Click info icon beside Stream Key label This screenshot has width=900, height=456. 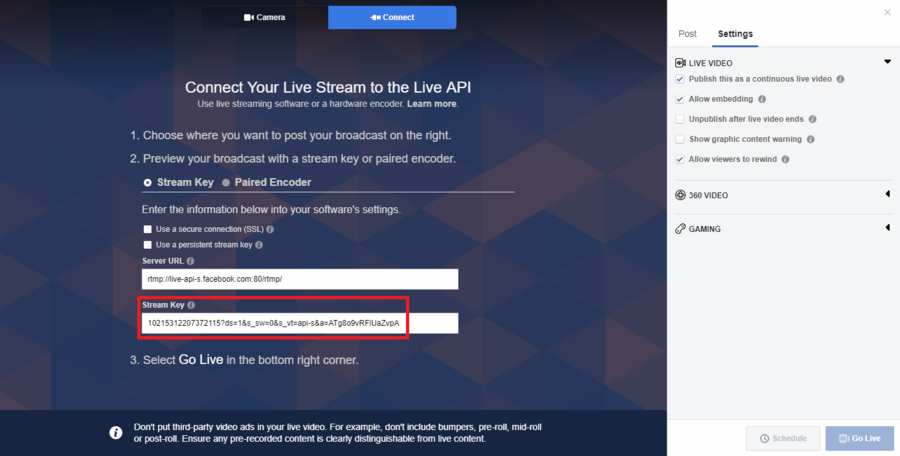(191, 306)
